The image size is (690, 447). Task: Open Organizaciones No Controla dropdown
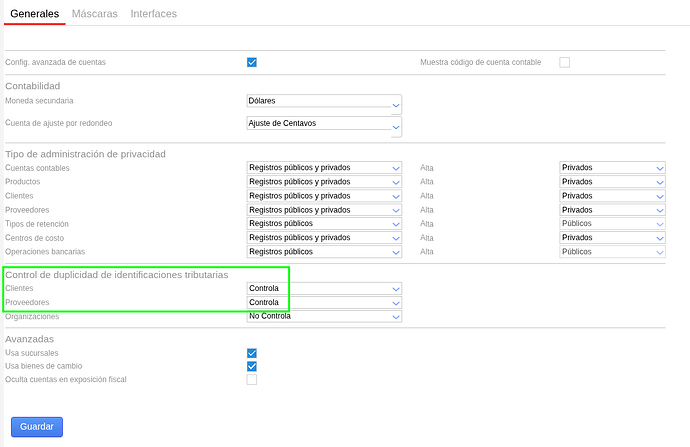(x=324, y=316)
